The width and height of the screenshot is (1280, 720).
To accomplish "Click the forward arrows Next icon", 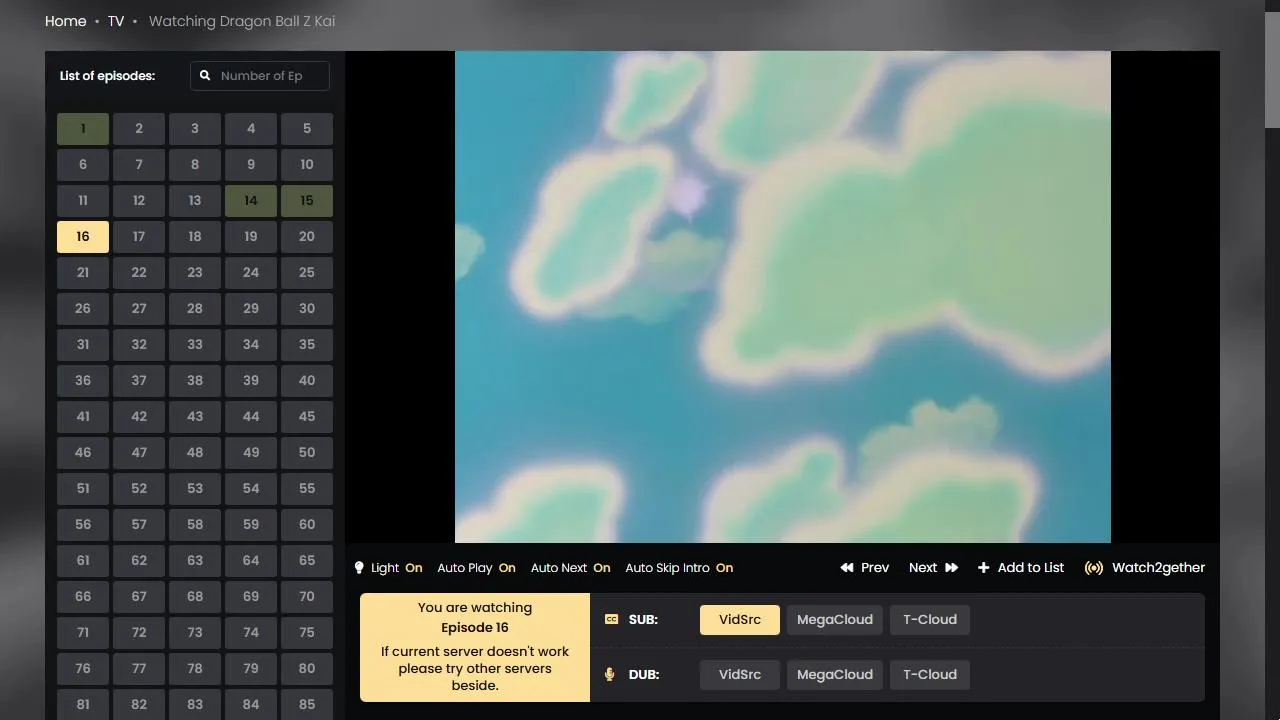I will 951,567.
